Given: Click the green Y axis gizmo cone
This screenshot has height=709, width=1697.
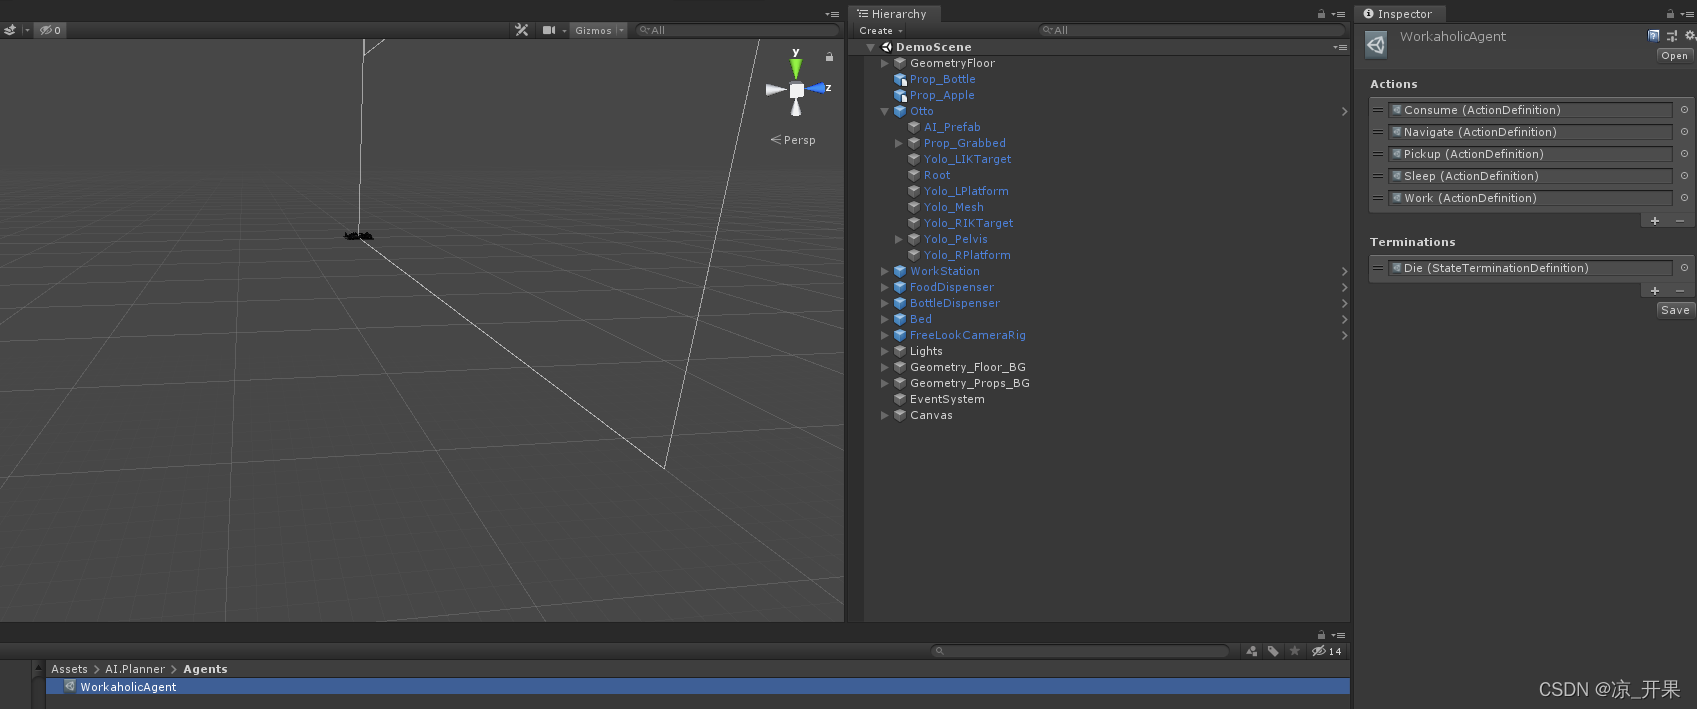Looking at the screenshot, I should click(796, 68).
